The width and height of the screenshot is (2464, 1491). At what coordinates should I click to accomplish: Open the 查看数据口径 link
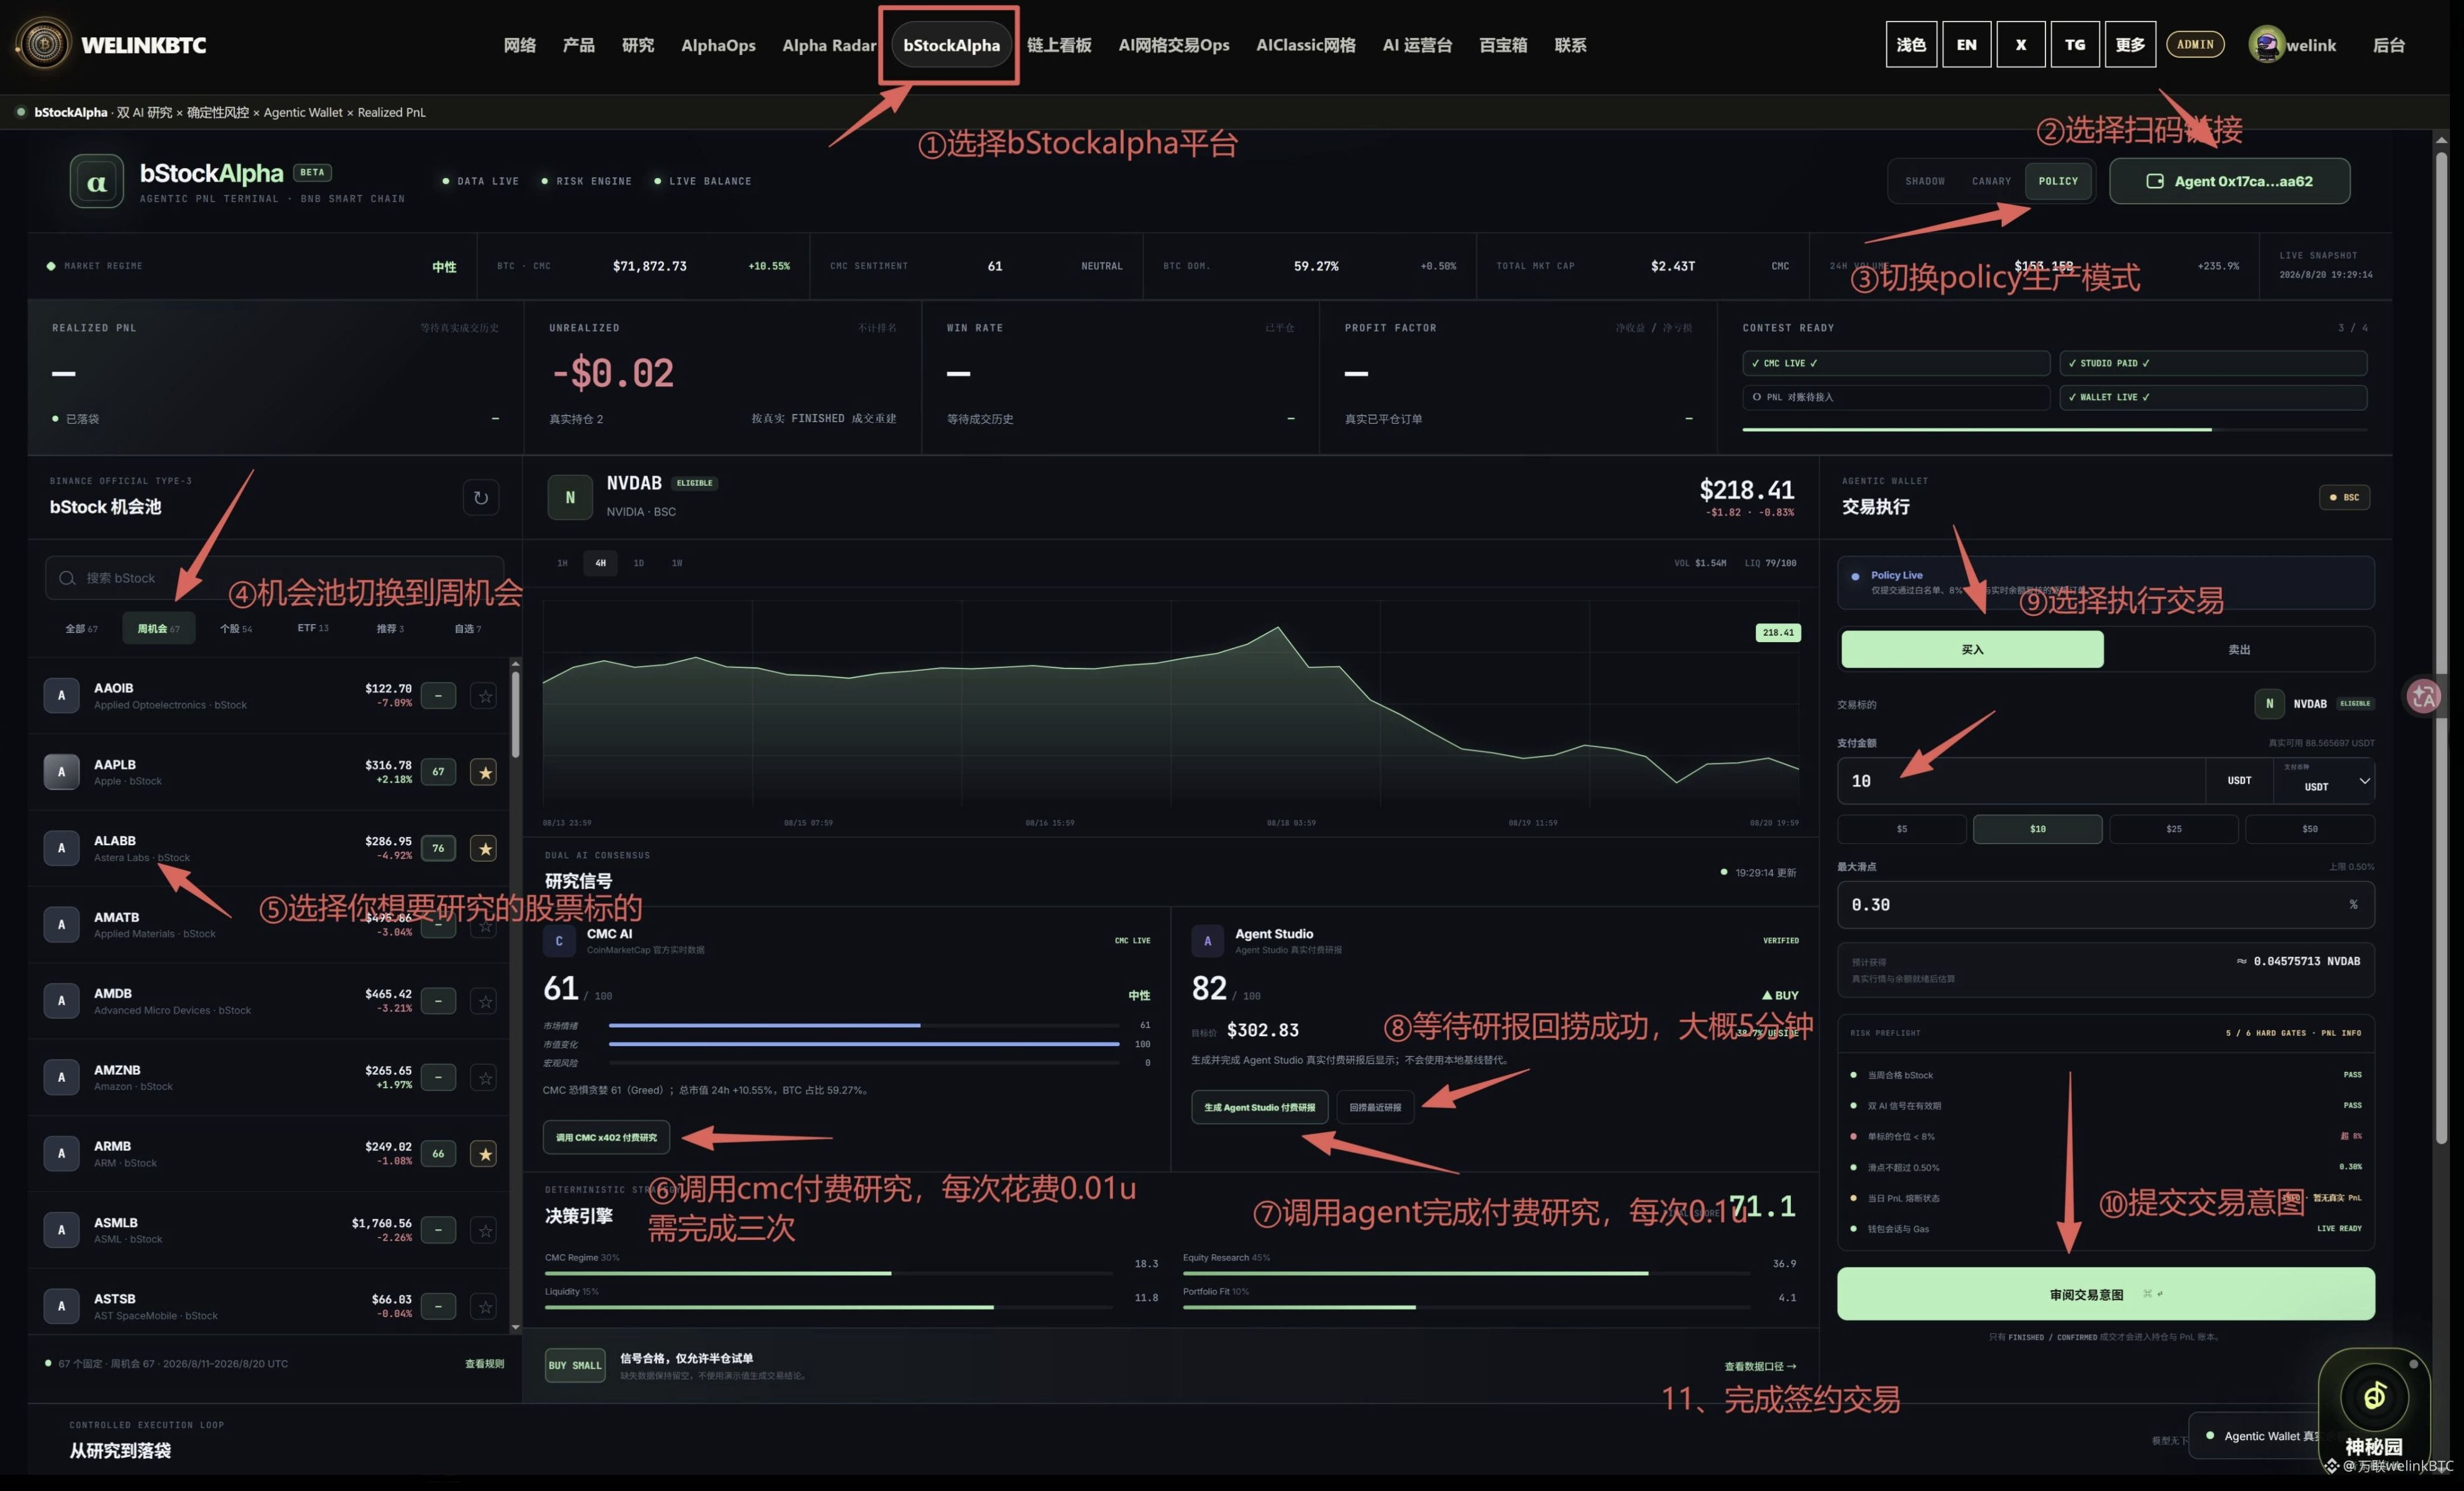[1759, 1366]
